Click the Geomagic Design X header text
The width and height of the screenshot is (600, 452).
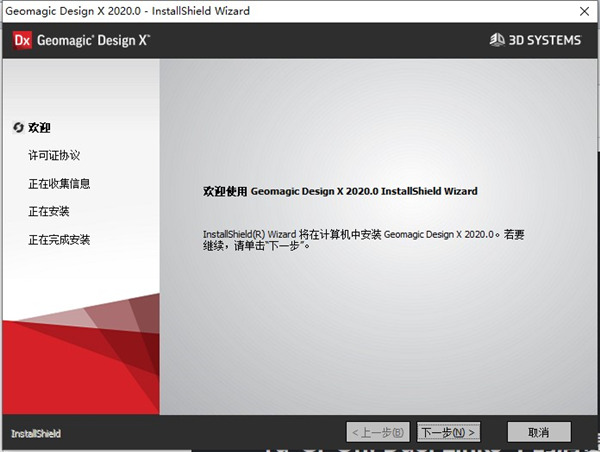pos(94,41)
